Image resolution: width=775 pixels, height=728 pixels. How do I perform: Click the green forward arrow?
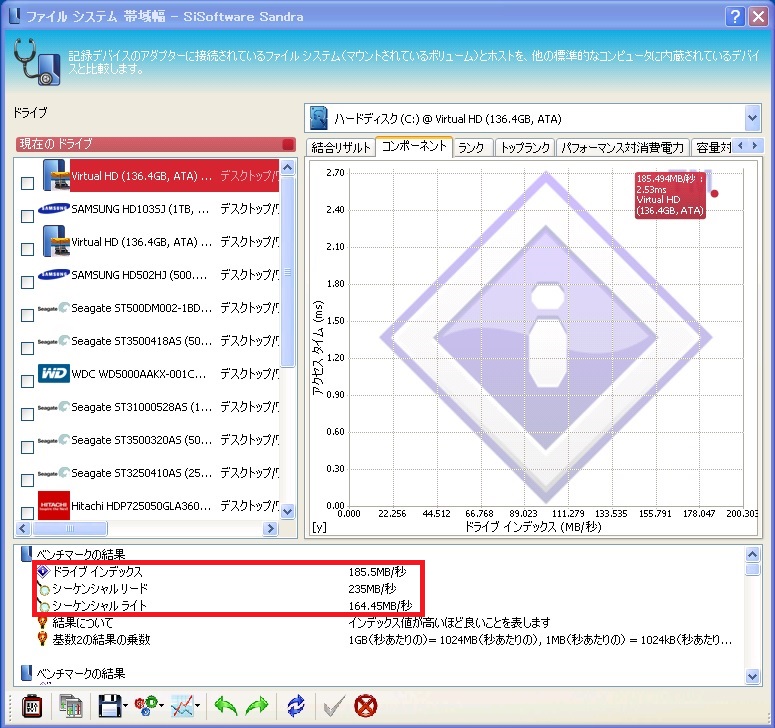257,706
